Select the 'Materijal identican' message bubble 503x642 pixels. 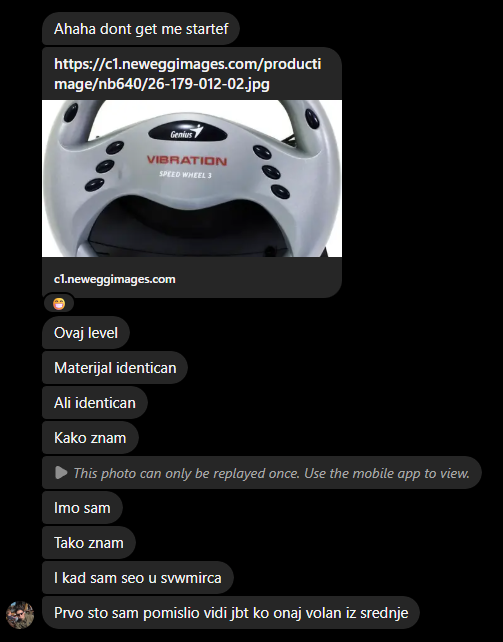pyautogui.click(x=115, y=368)
